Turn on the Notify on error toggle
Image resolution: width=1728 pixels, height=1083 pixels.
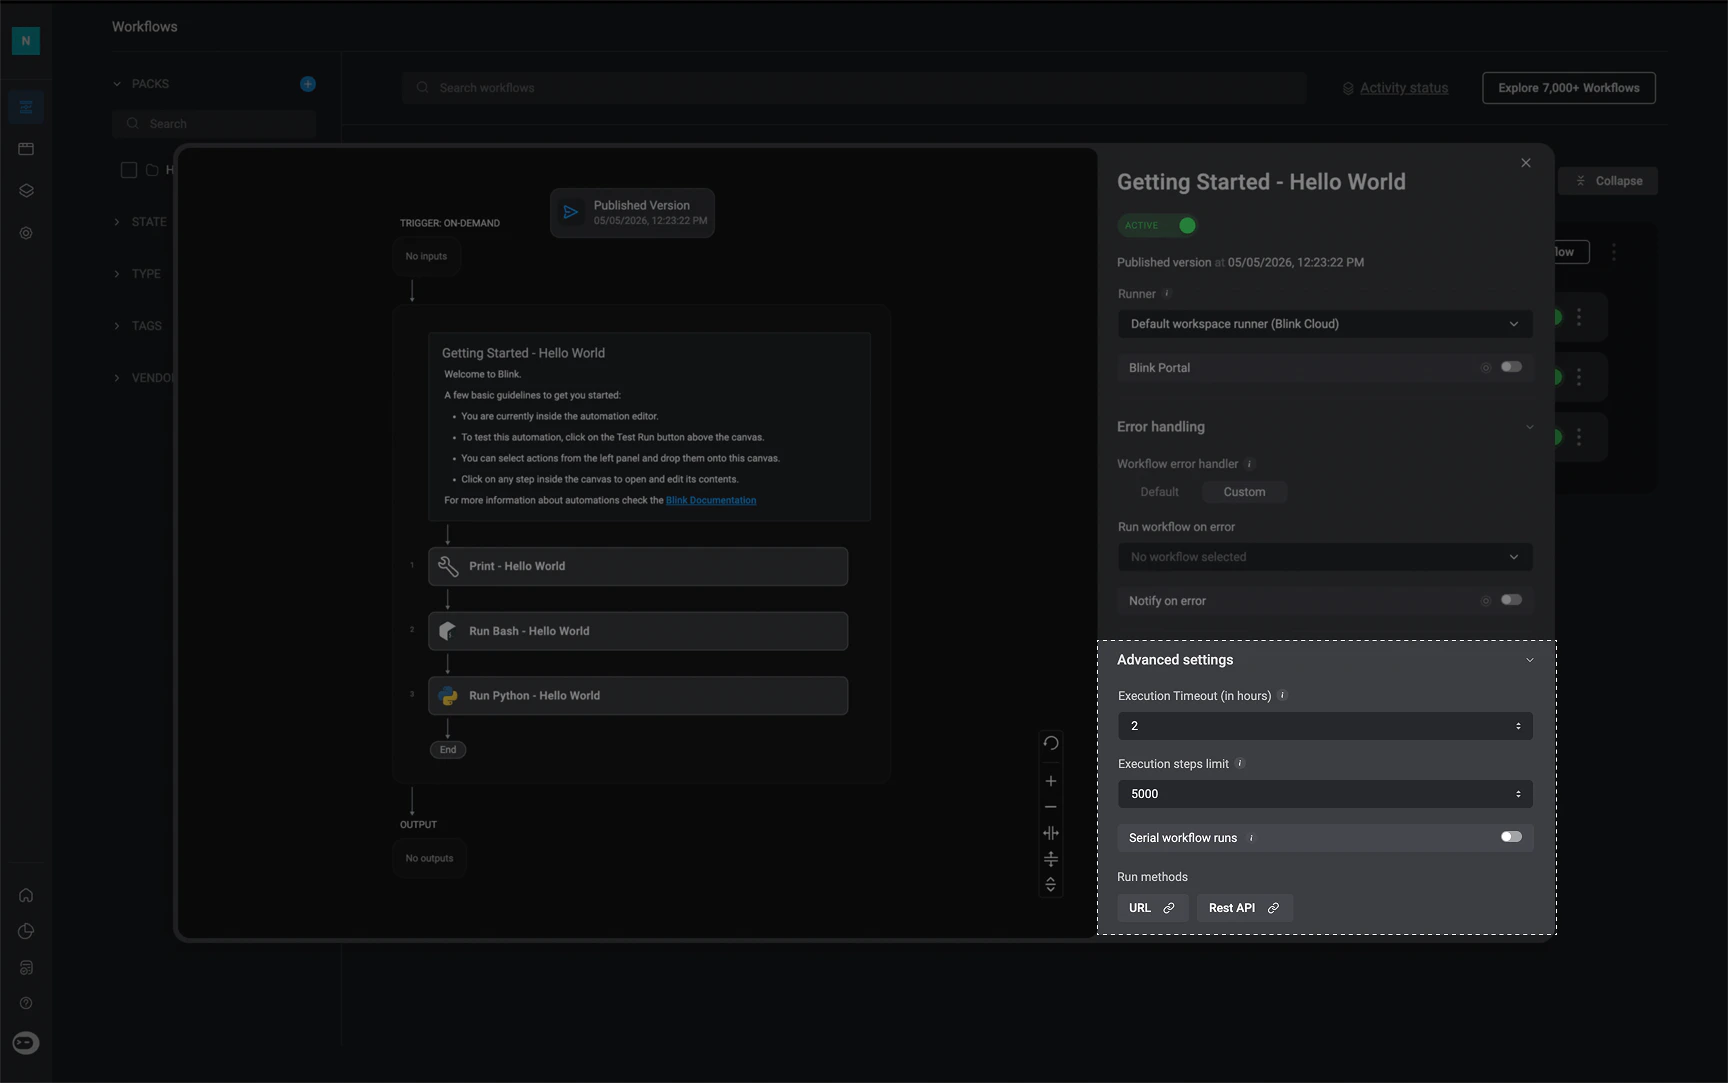(1511, 600)
